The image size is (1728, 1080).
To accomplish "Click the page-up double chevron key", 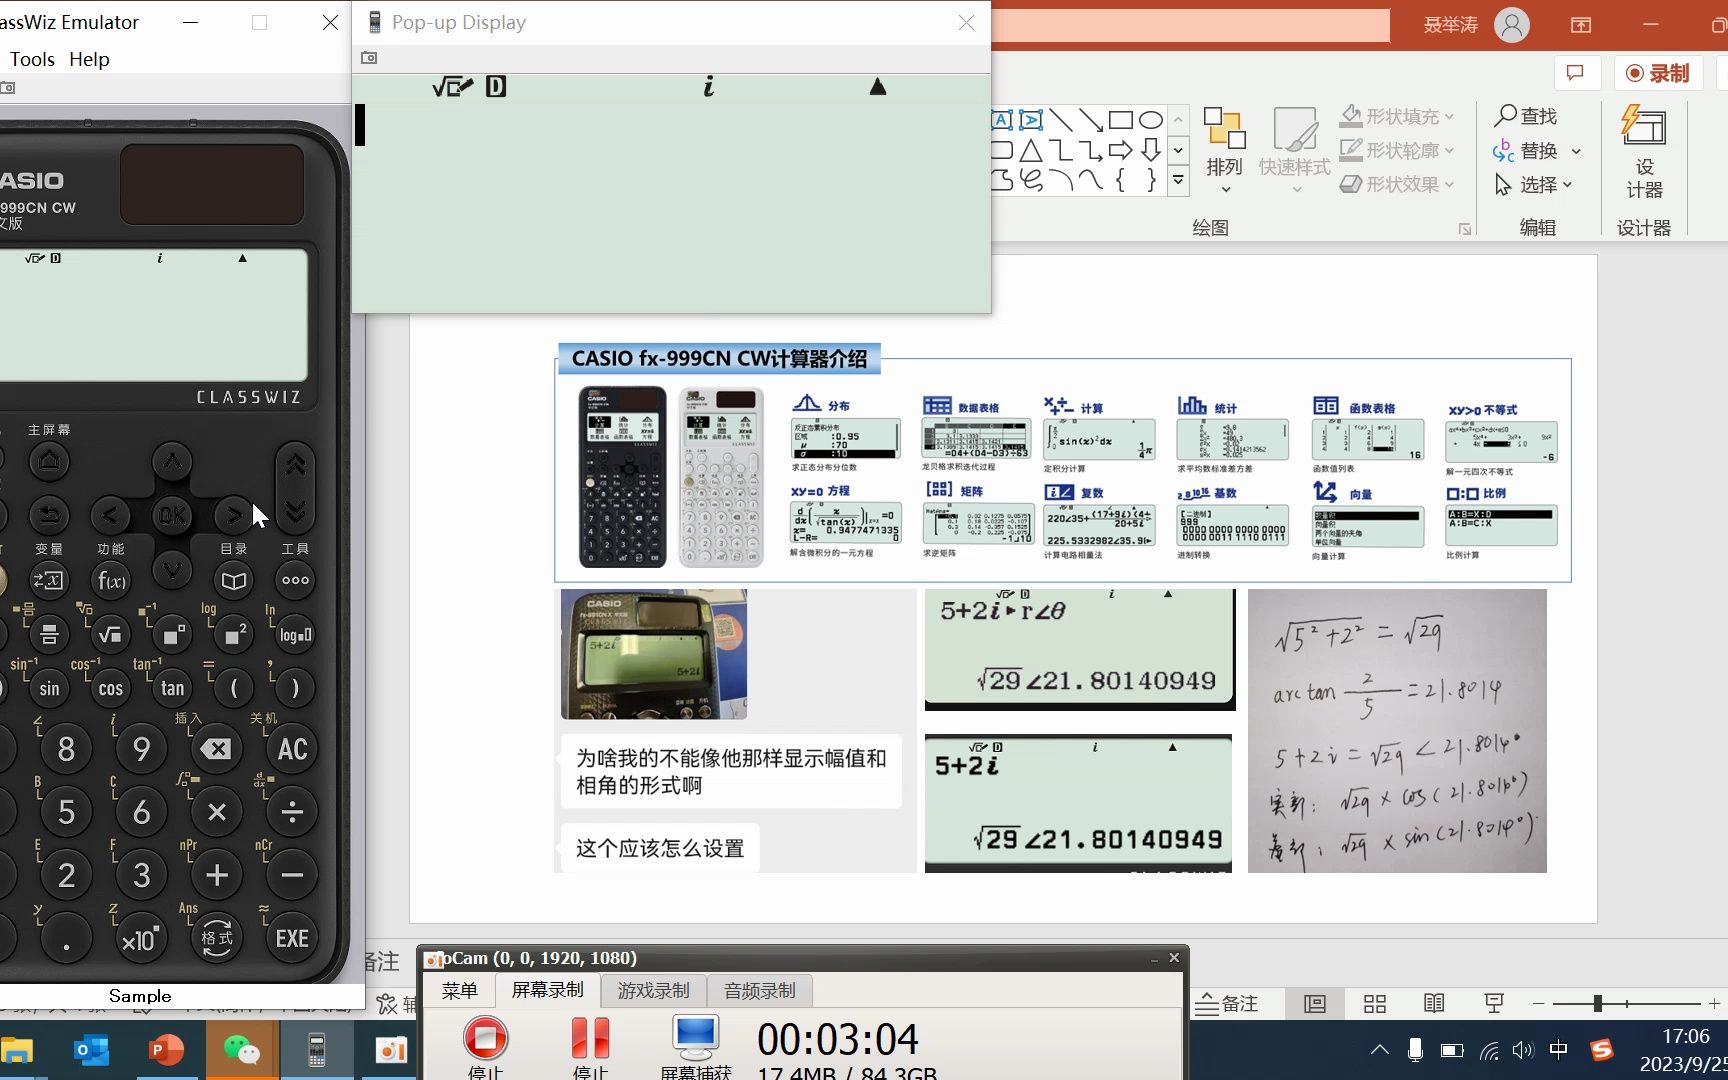I will point(295,465).
